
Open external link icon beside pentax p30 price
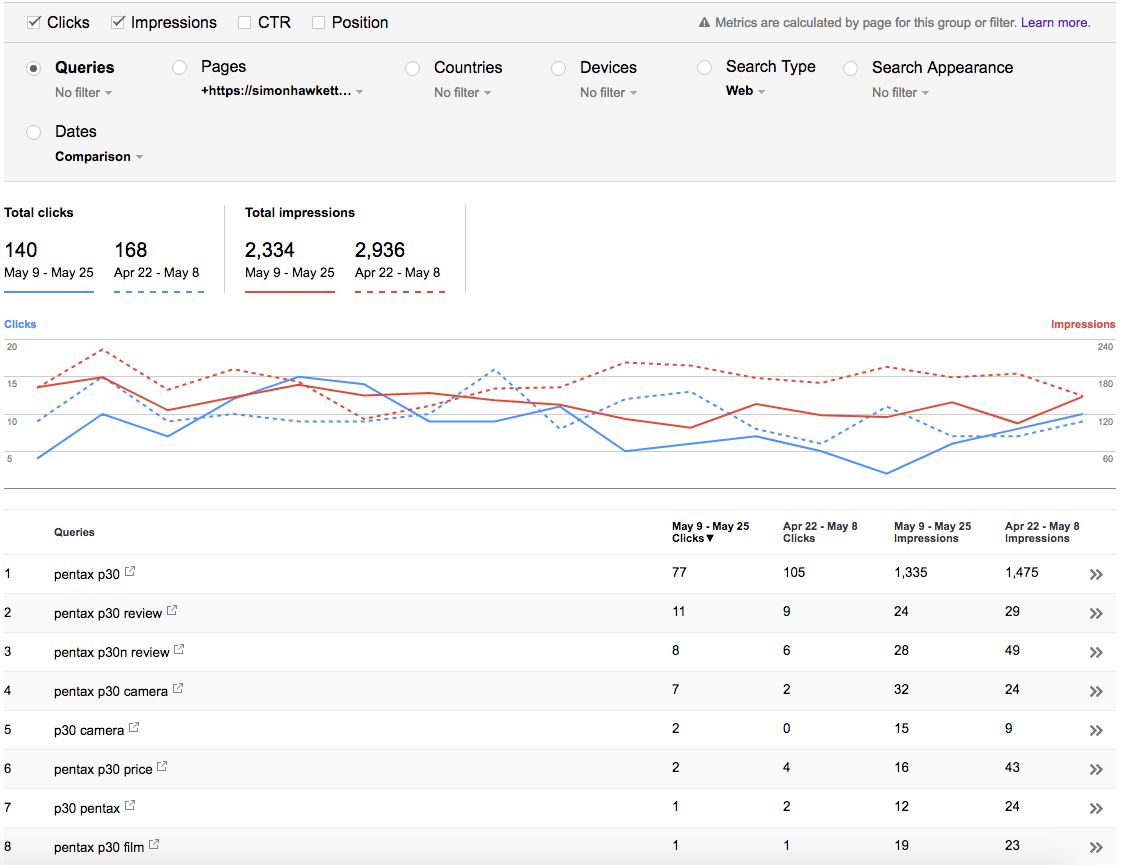point(162,766)
